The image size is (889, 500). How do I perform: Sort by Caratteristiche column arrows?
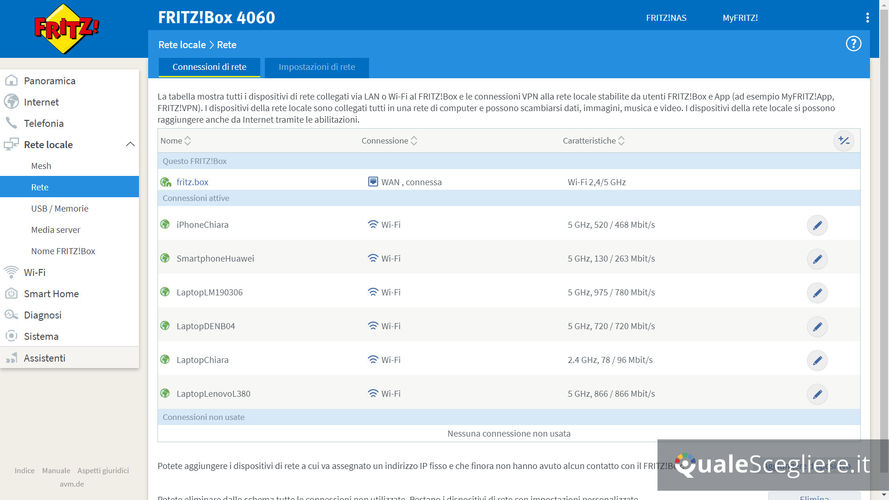[x=623, y=141]
